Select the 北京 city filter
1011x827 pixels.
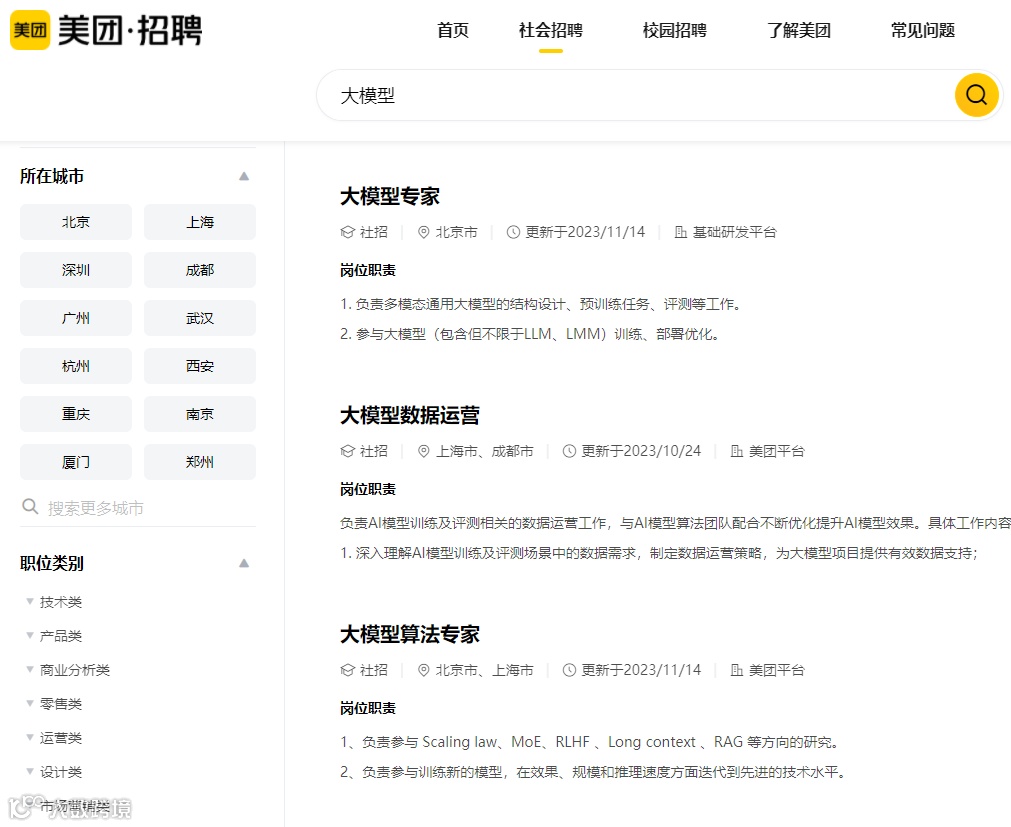point(76,222)
